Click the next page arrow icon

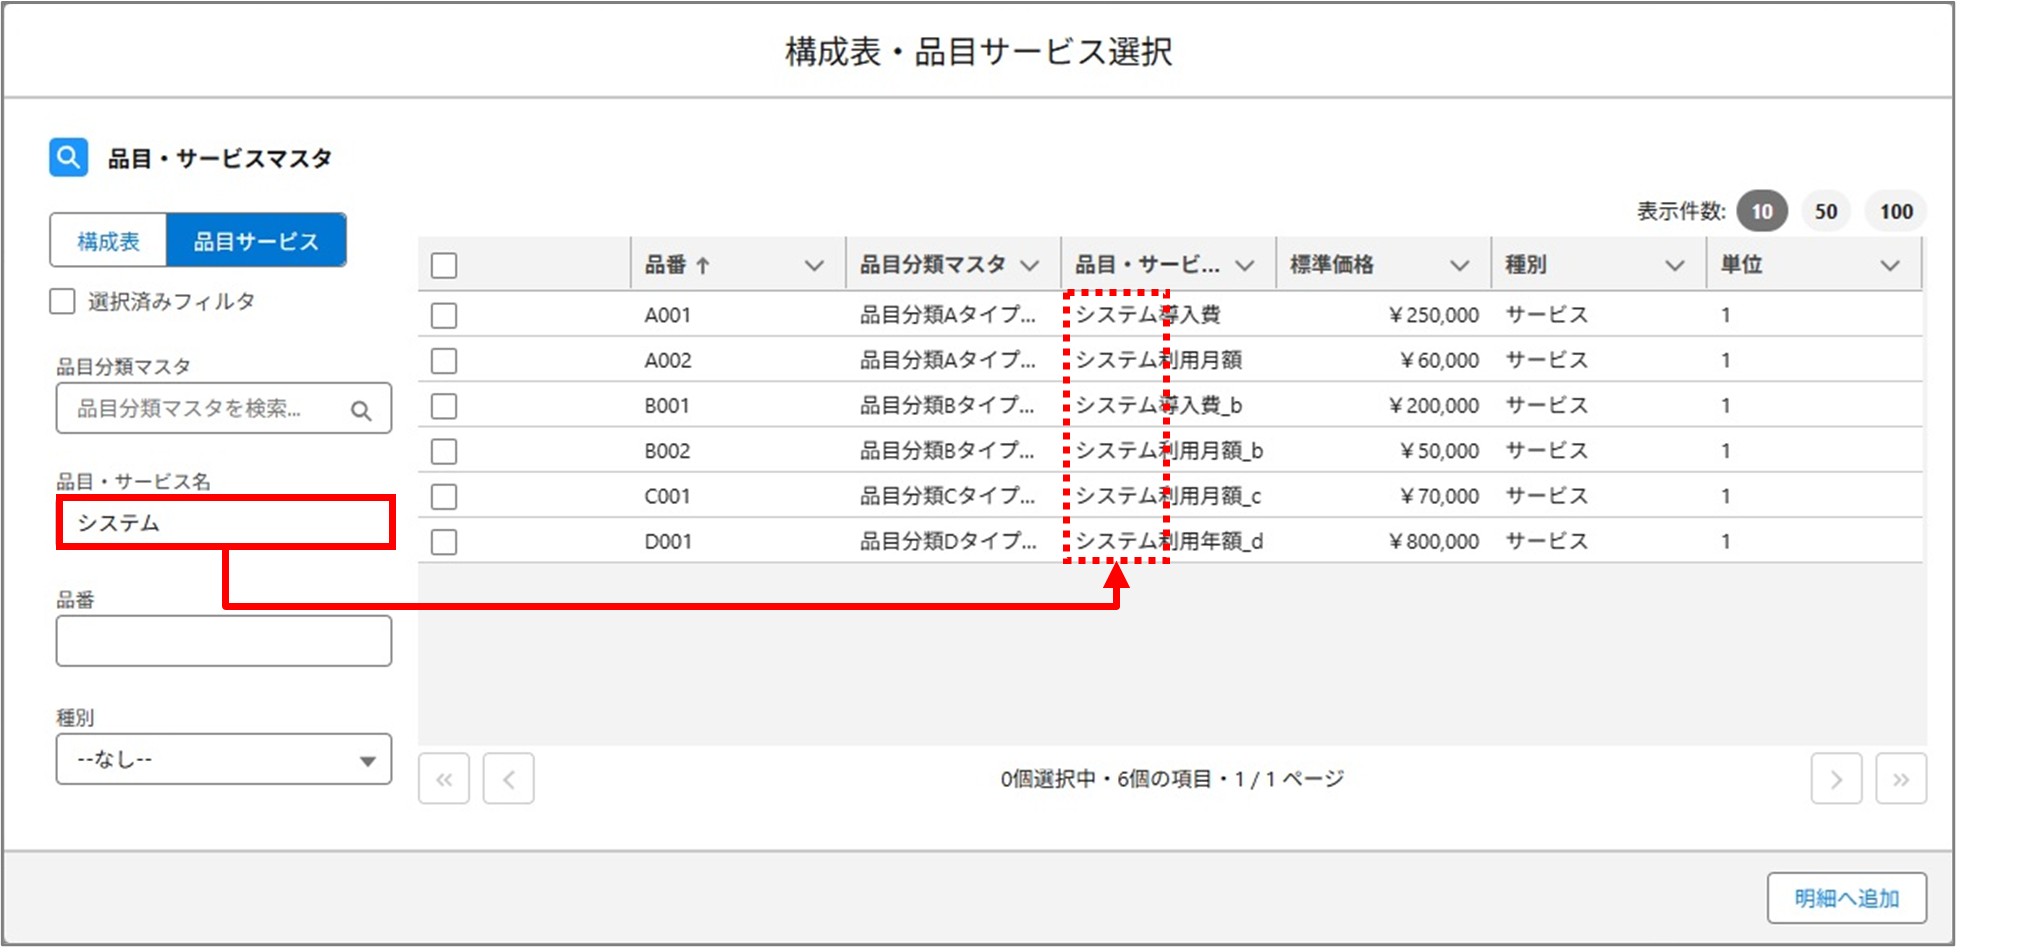(x=1837, y=779)
